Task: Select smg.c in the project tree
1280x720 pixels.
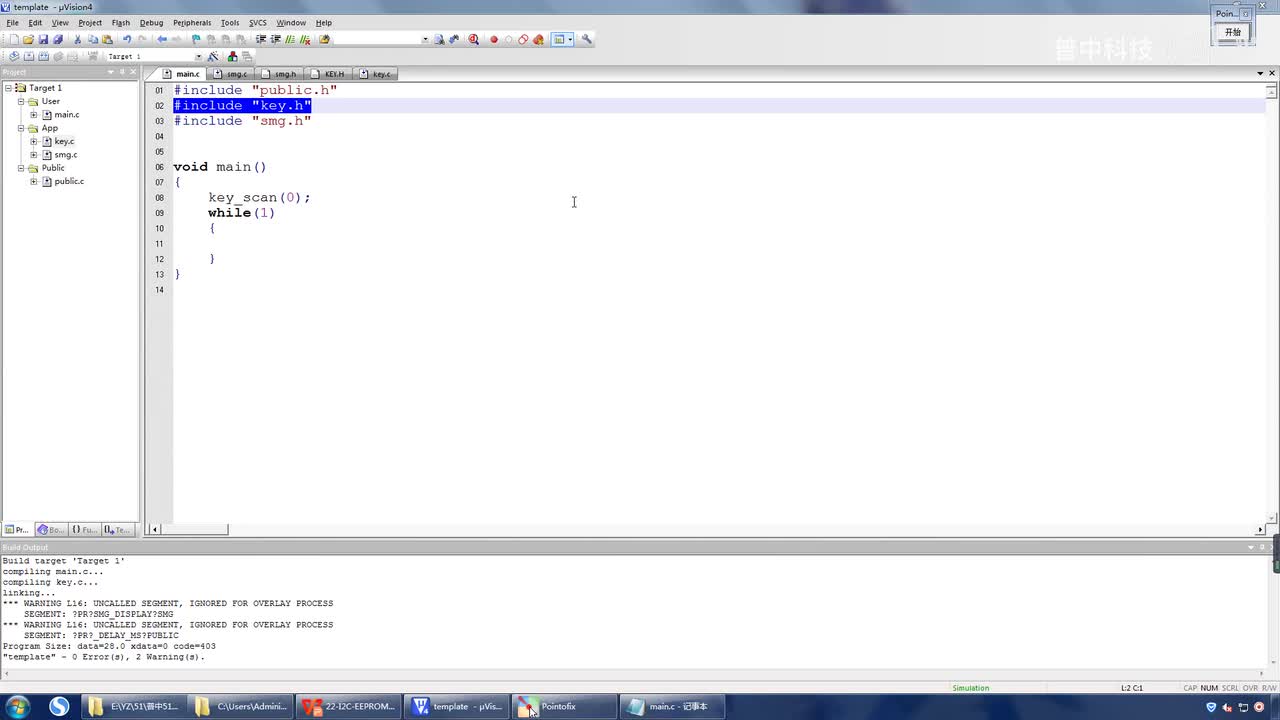Action: point(65,155)
